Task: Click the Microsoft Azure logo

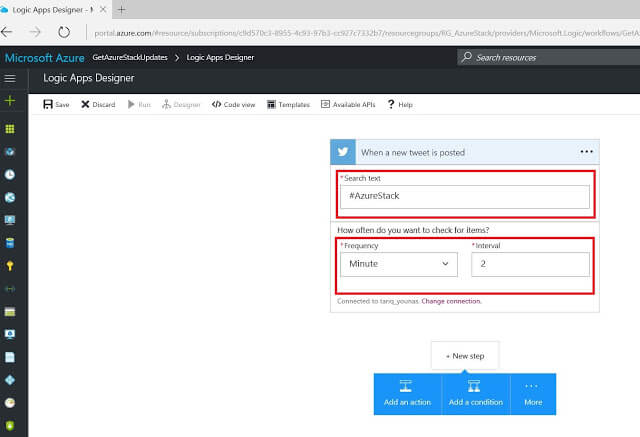Action: (44, 58)
